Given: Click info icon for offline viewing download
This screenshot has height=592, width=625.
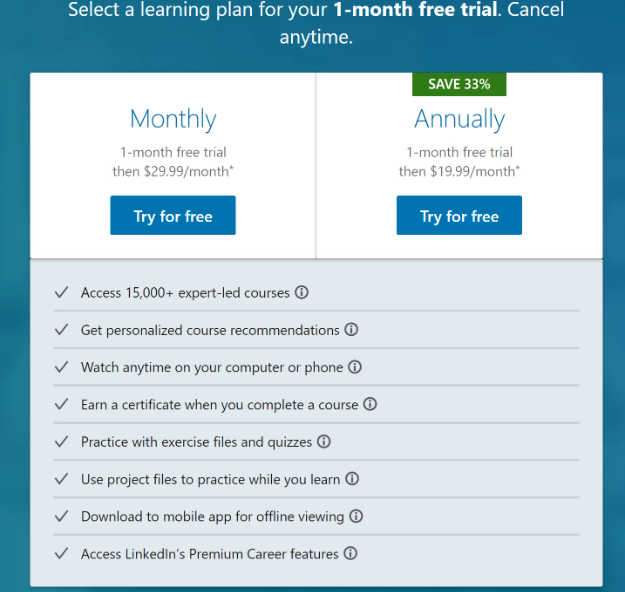Looking at the screenshot, I should click(356, 516).
